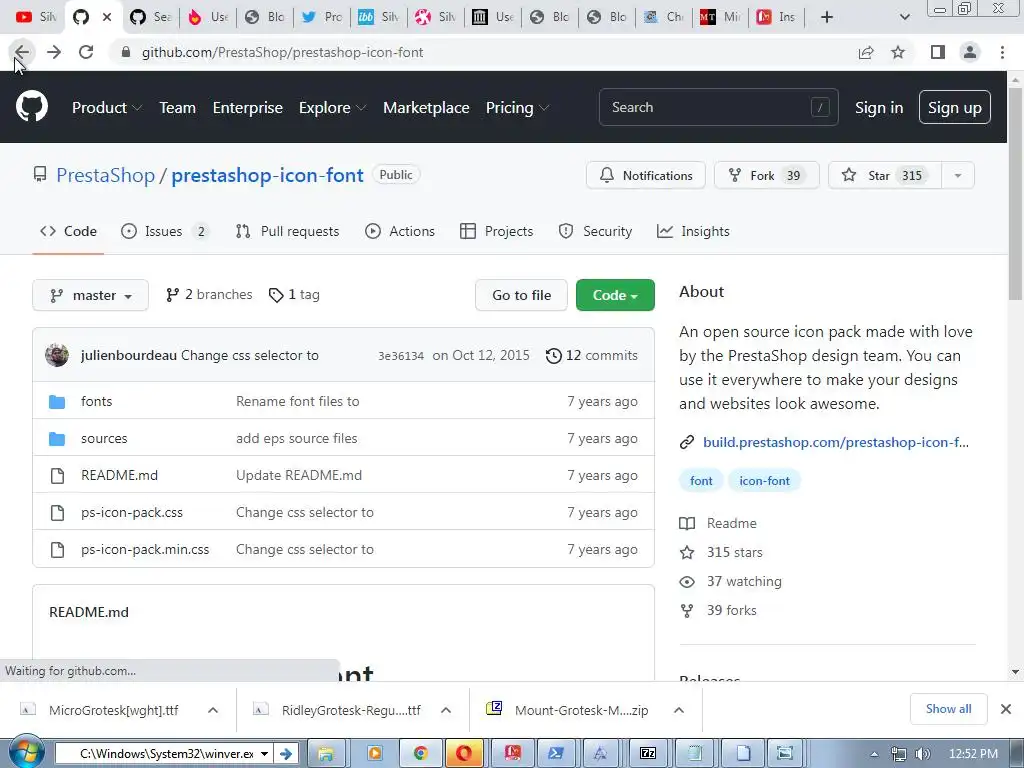Open the Issues tab
The width and height of the screenshot is (1024, 768).
point(165,231)
